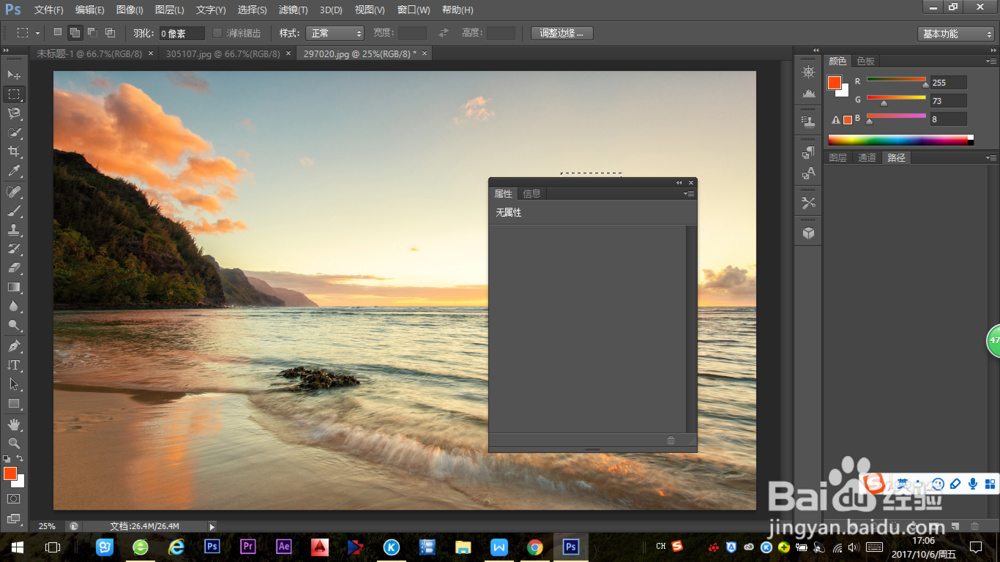Collapse the 属性 panel with the double arrow

tap(679, 182)
